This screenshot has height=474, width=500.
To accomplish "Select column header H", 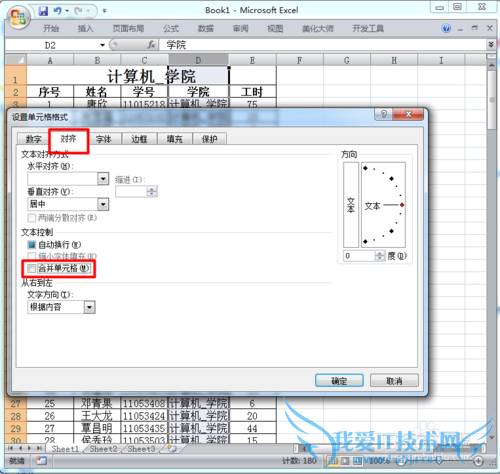I will [394, 60].
